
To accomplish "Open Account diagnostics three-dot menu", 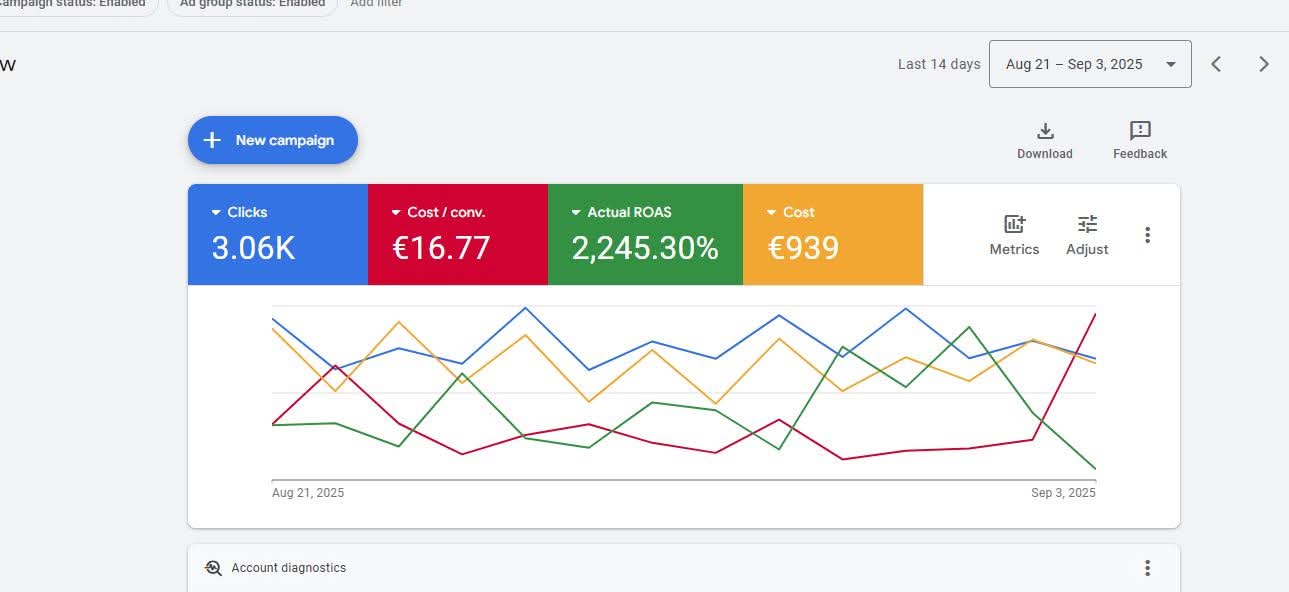I will click(x=1147, y=568).
